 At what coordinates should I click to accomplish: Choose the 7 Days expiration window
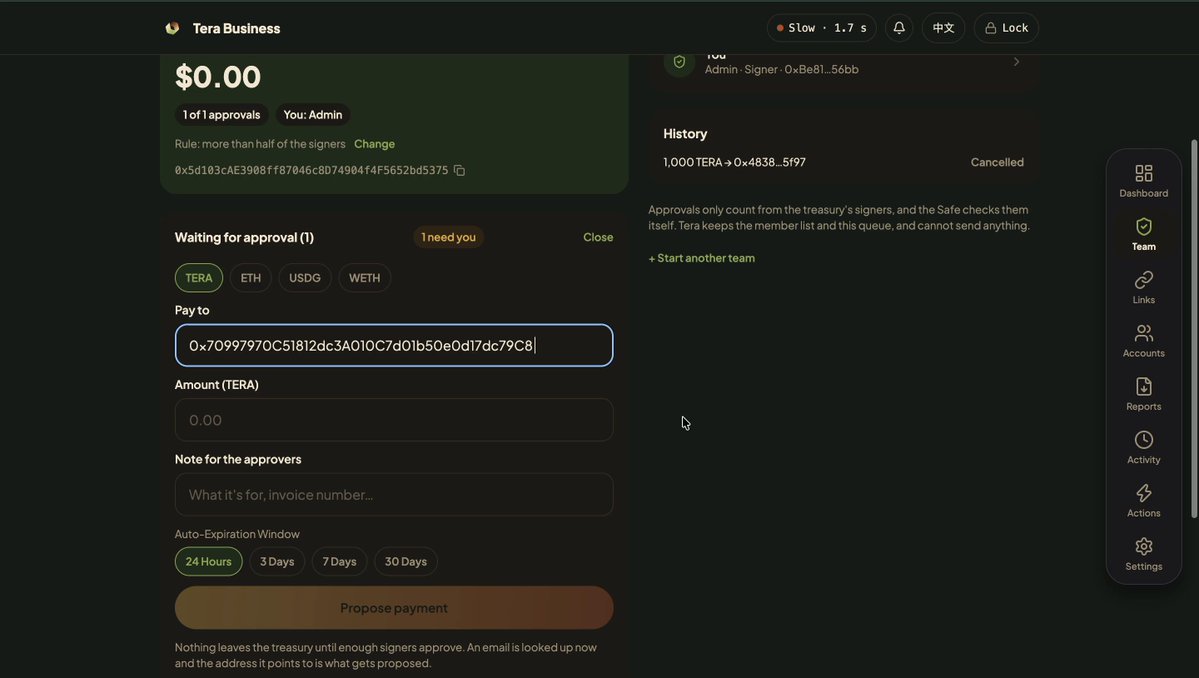(339, 561)
